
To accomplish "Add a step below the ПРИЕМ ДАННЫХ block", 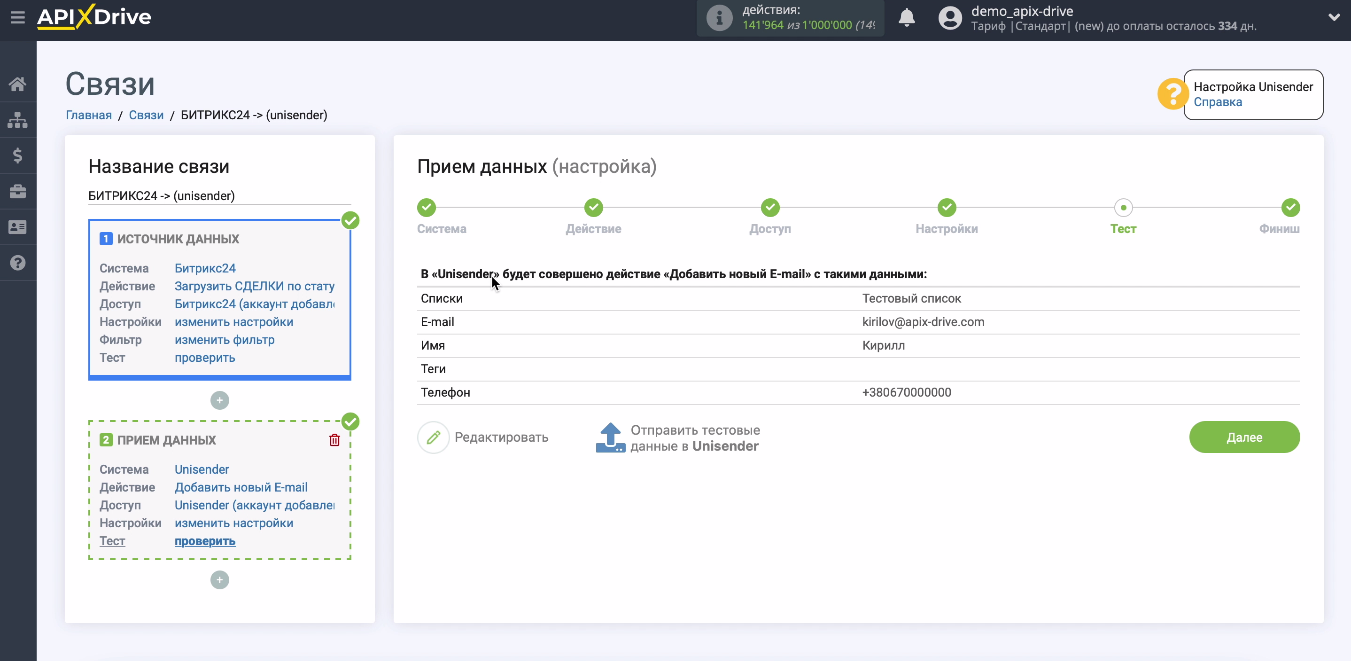I will tap(220, 580).
